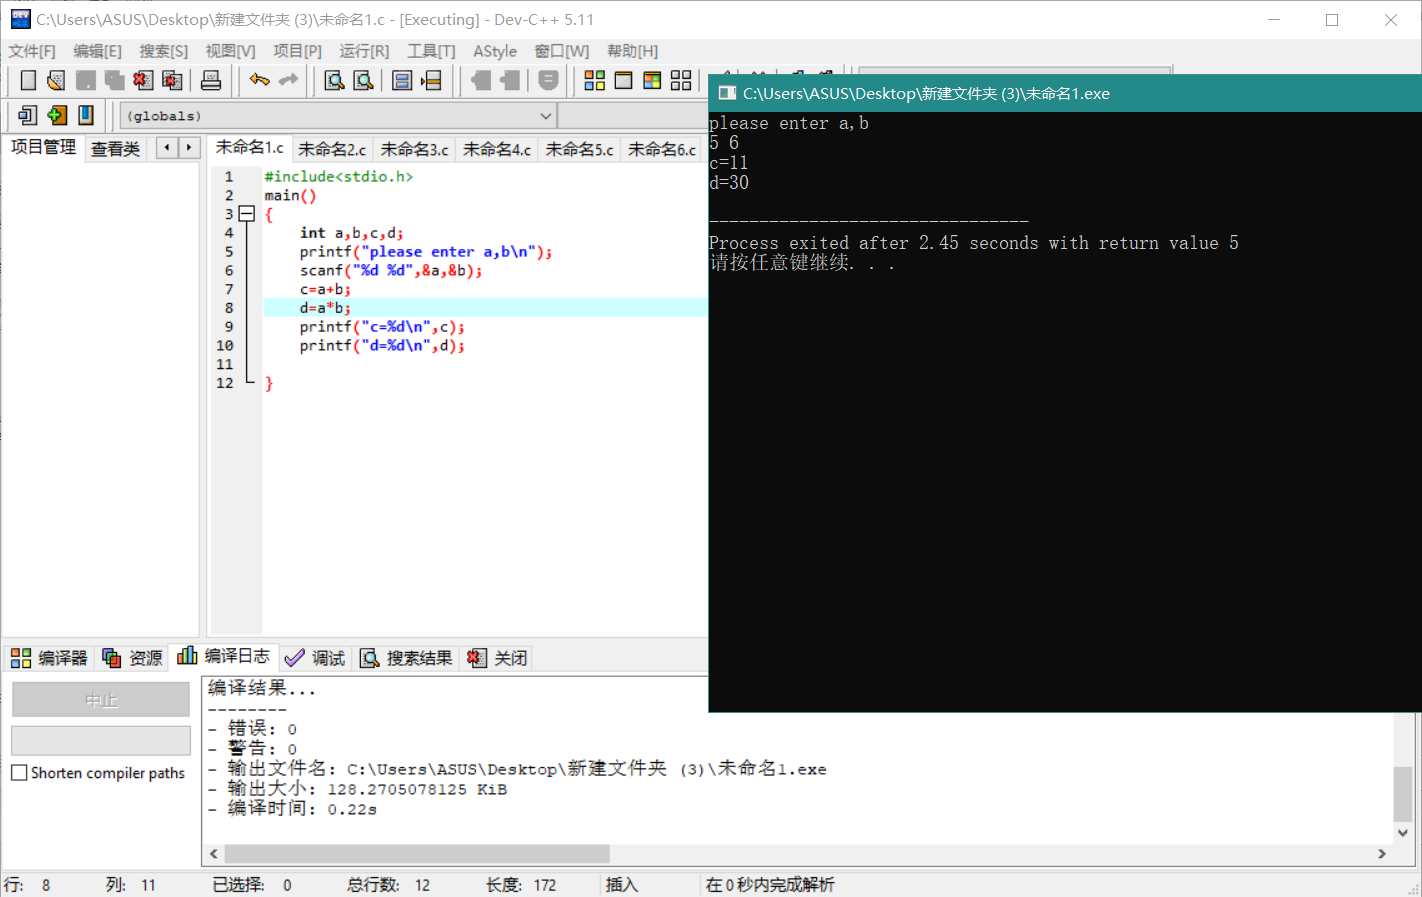Switch to the 未命名5.c editor tab

click(x=579, y=150)
